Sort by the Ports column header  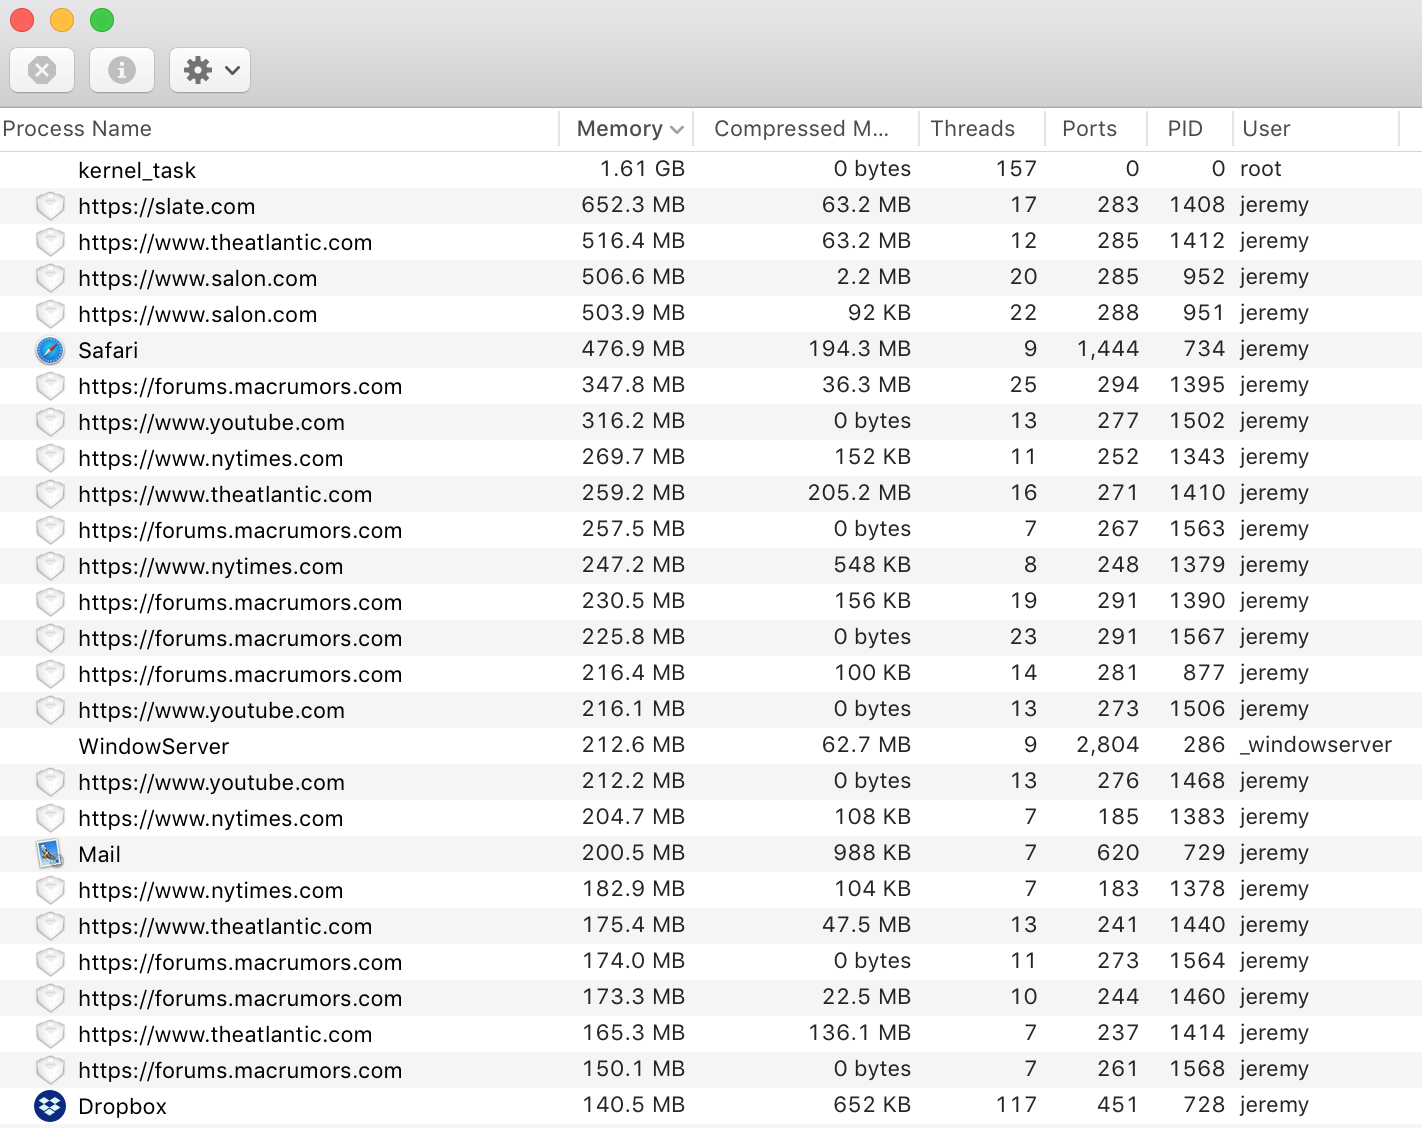(x=1095, y=129)
